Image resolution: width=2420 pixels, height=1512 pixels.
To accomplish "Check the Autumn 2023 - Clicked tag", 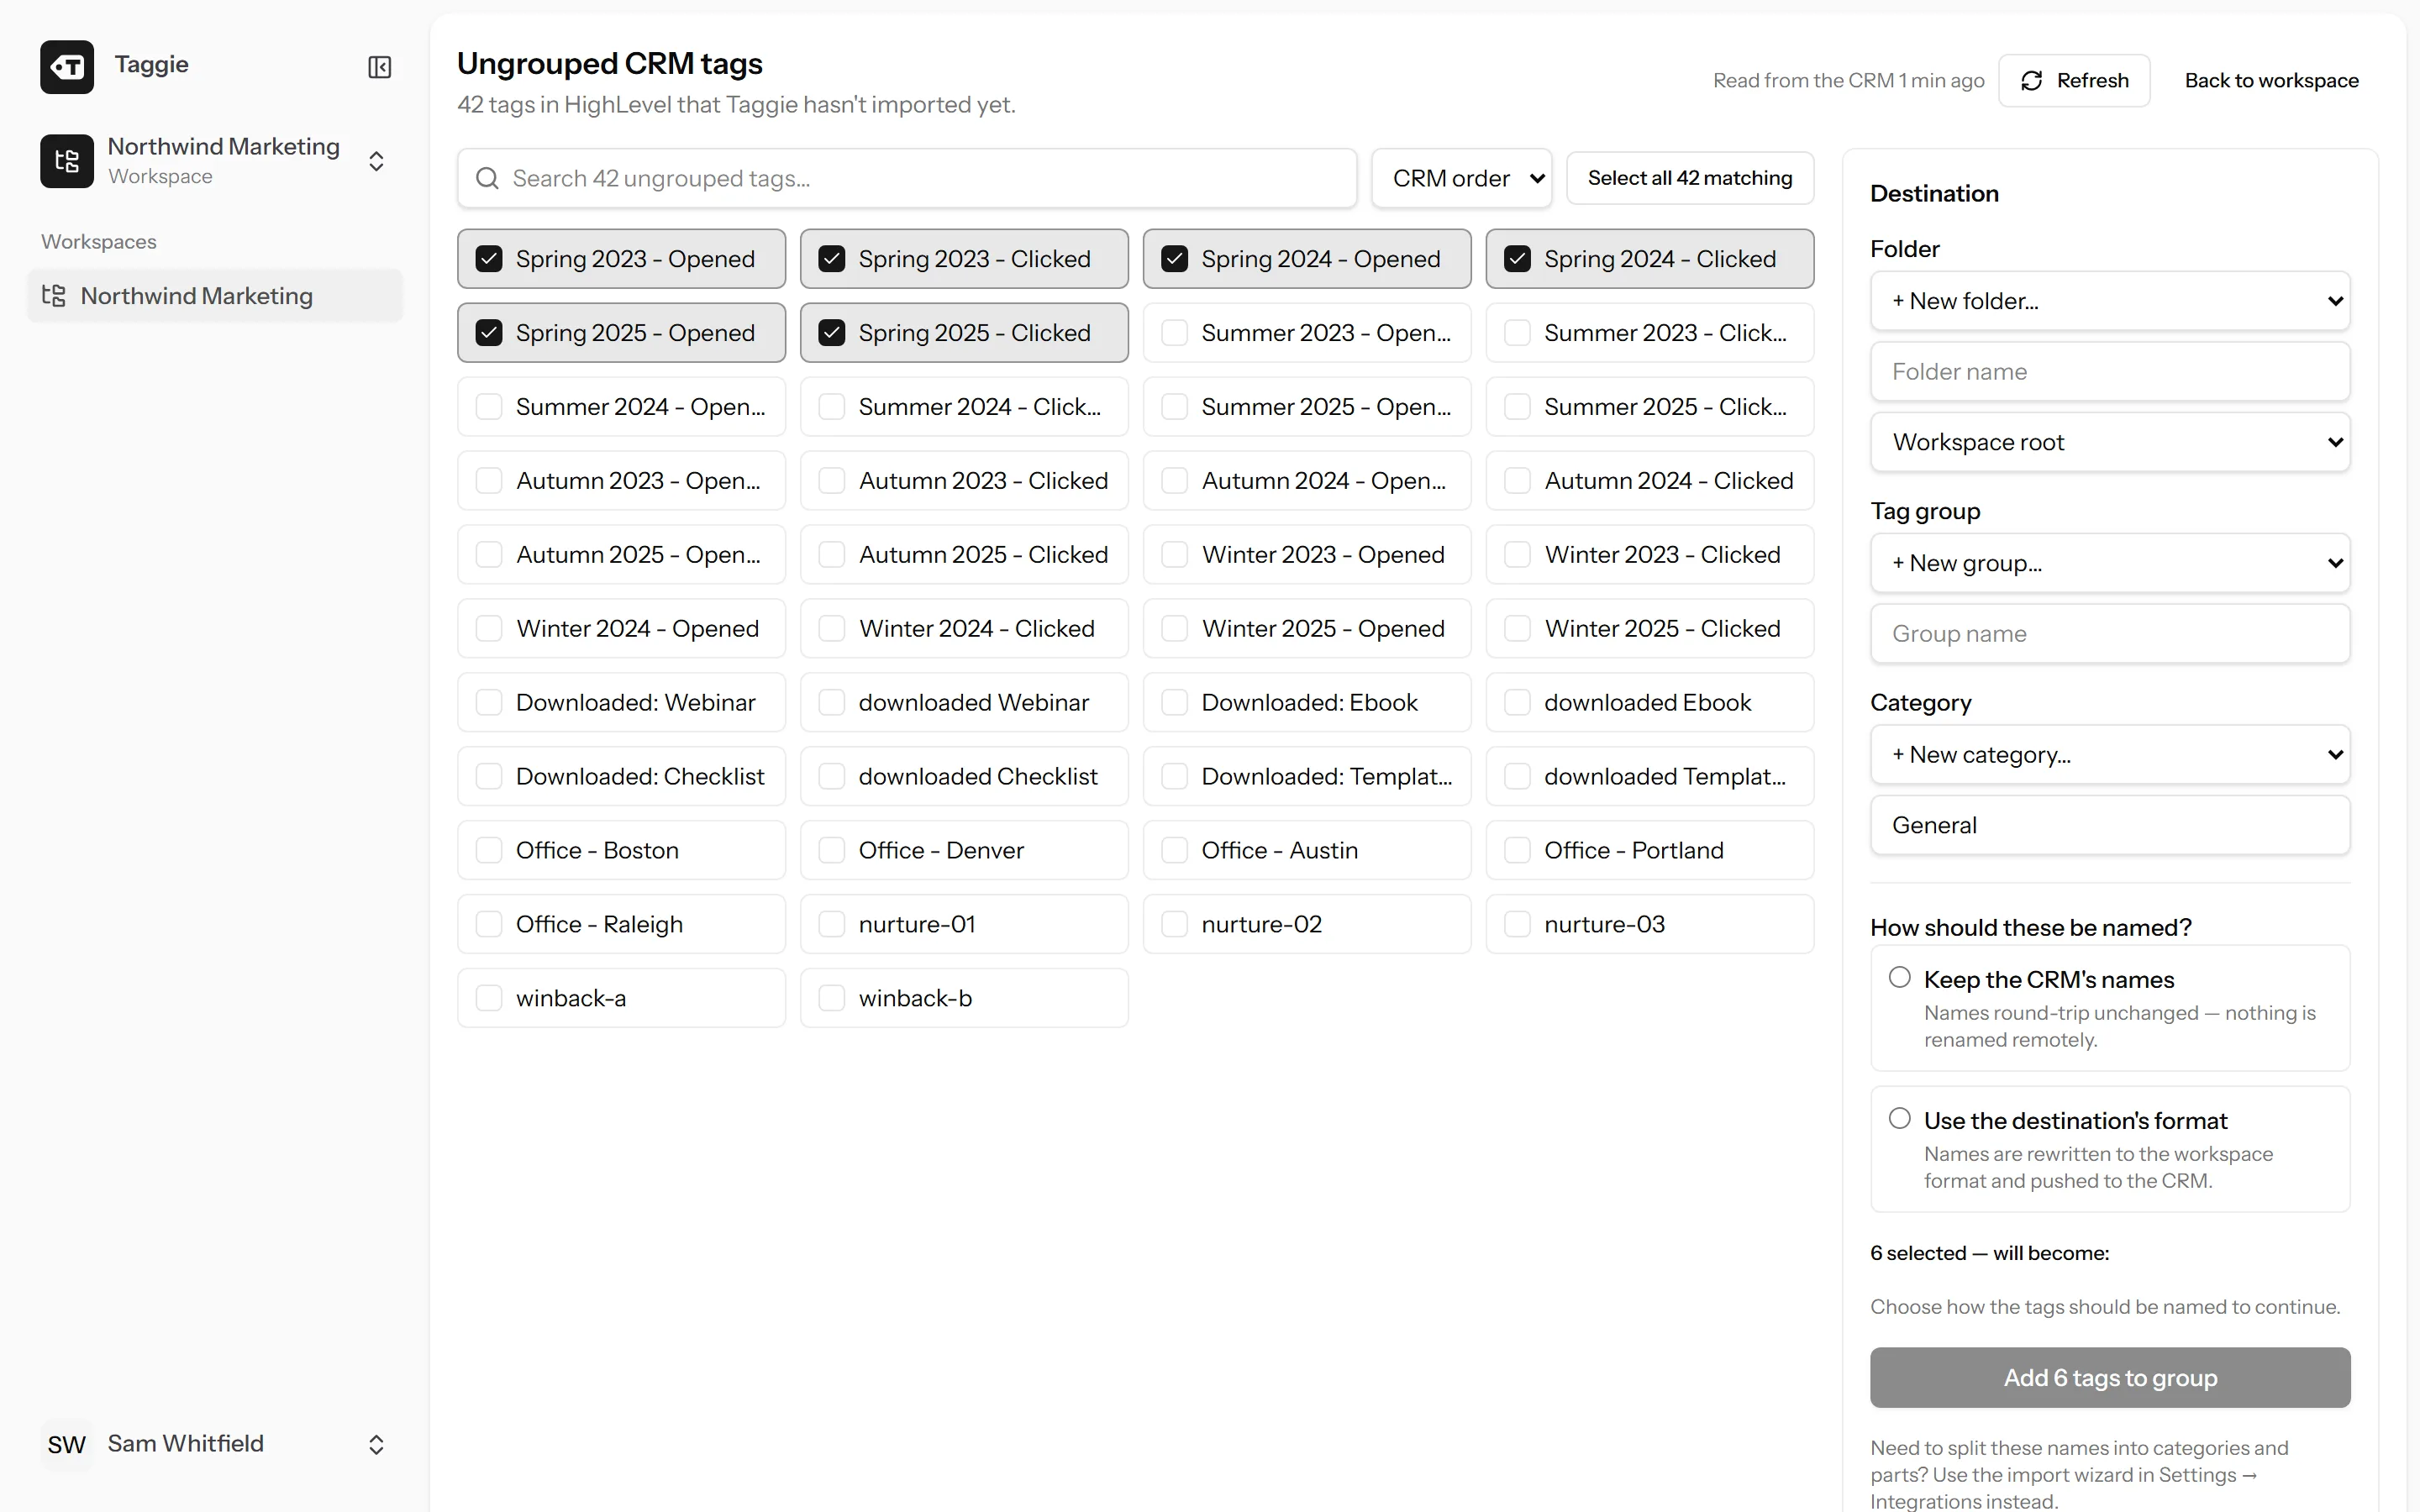I will coord(832,481).
